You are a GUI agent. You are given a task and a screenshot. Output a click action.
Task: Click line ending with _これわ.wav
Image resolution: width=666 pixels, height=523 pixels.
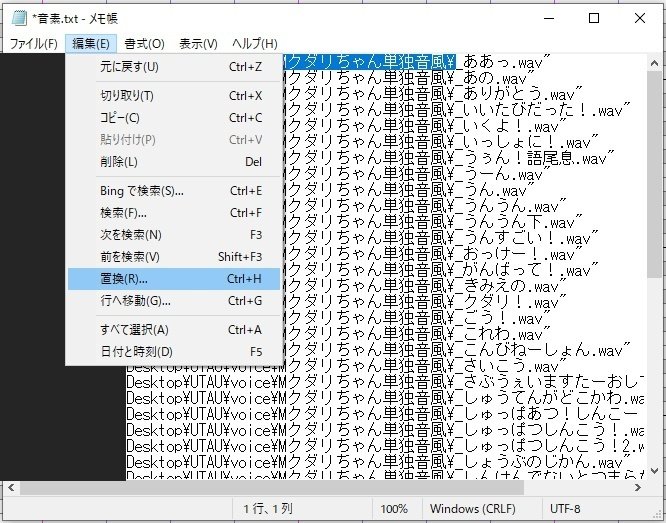click(416, 334)
